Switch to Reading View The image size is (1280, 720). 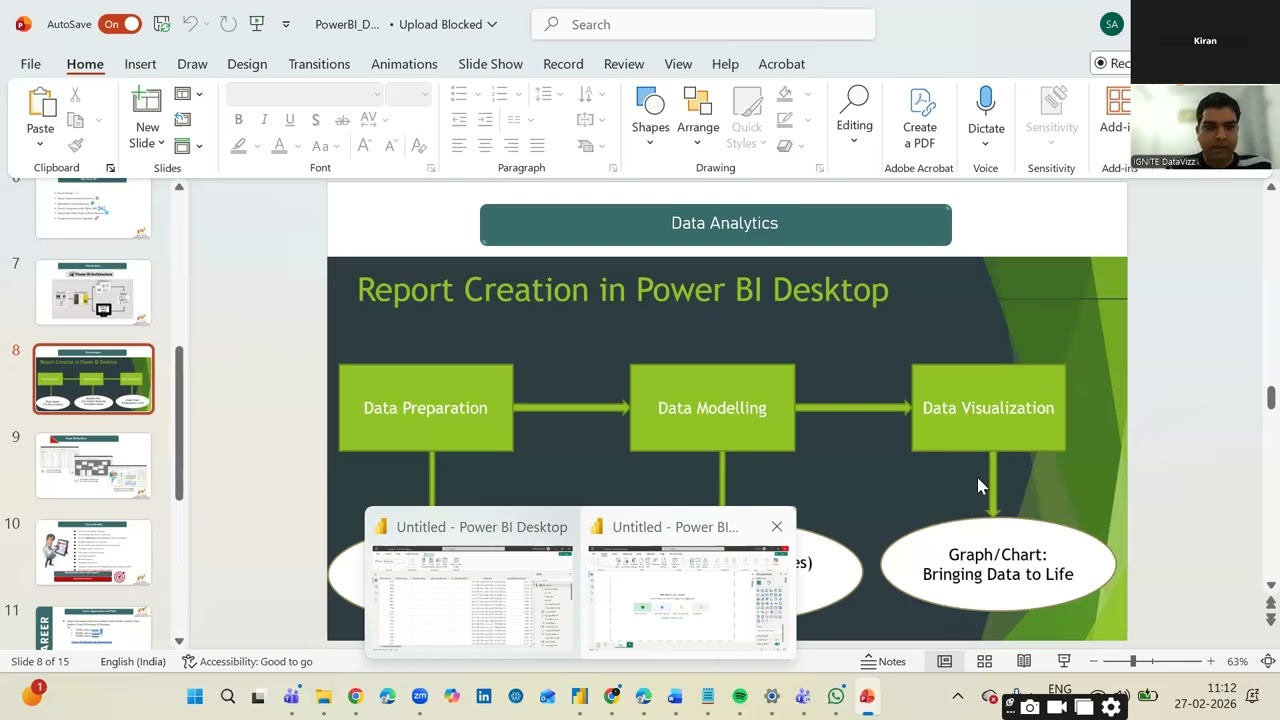coord(1024,661)
